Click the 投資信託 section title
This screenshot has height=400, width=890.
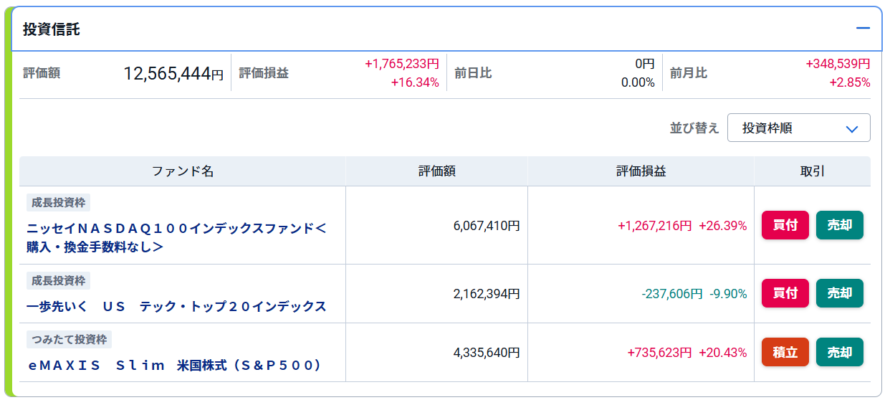(51, 30)
